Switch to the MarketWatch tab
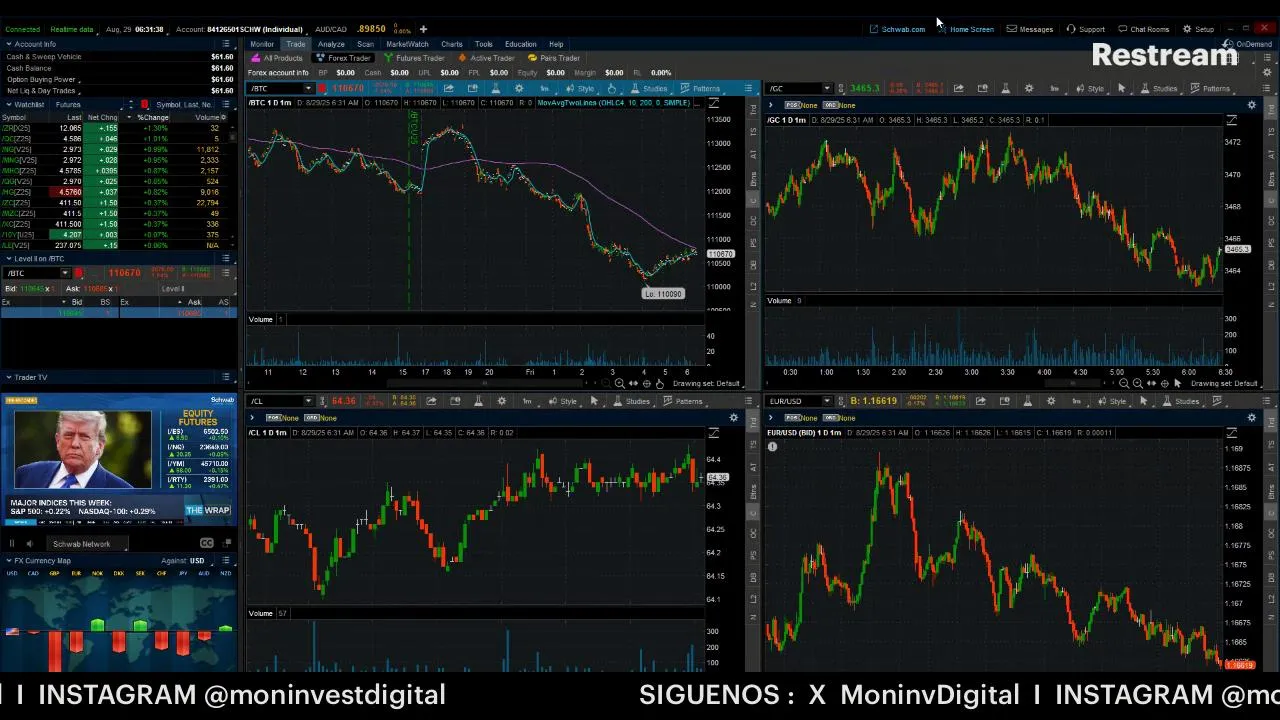 pyautogui.click(x=407, y=44)
